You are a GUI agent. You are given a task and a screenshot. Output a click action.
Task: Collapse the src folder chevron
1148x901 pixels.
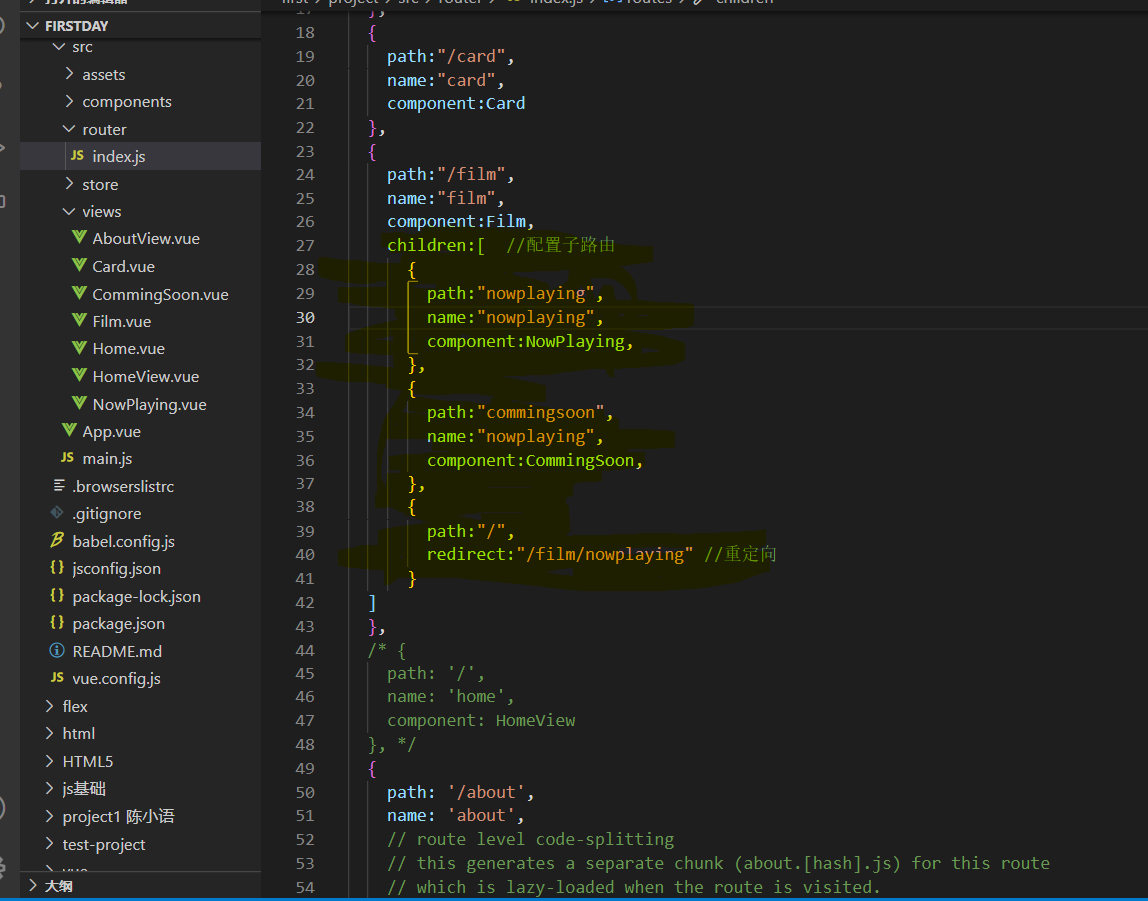[59, 47]
